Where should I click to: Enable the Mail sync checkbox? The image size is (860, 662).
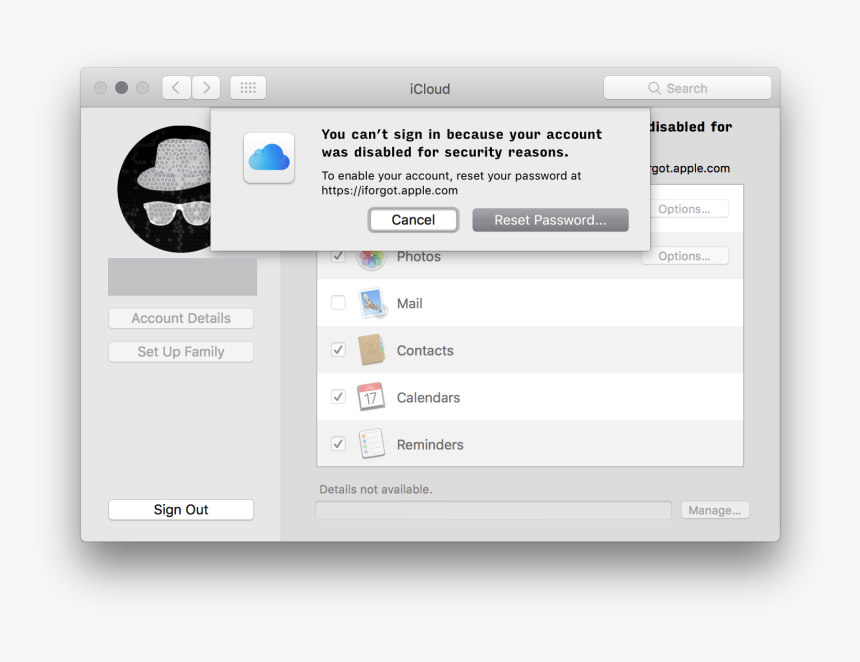338,303
